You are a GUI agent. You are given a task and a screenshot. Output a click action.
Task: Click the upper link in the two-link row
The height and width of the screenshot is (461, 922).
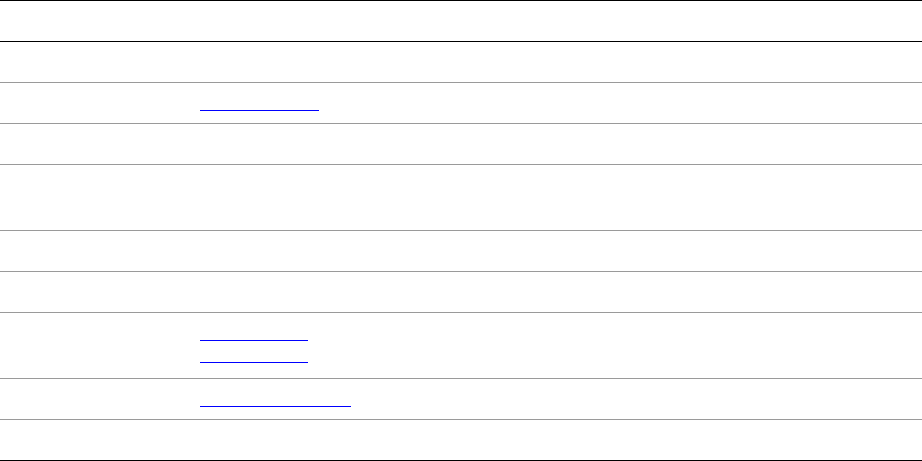point(254,338)
